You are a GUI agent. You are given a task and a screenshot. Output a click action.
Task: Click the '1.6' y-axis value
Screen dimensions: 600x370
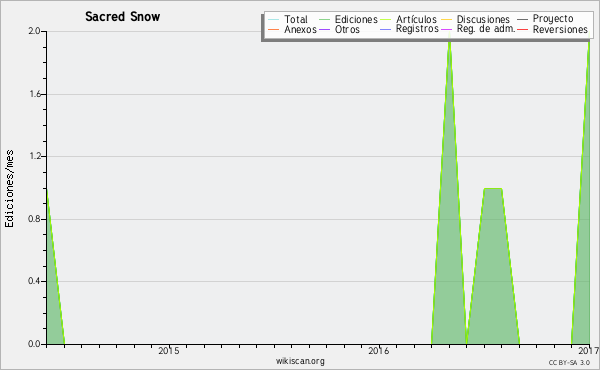[34, 94]
